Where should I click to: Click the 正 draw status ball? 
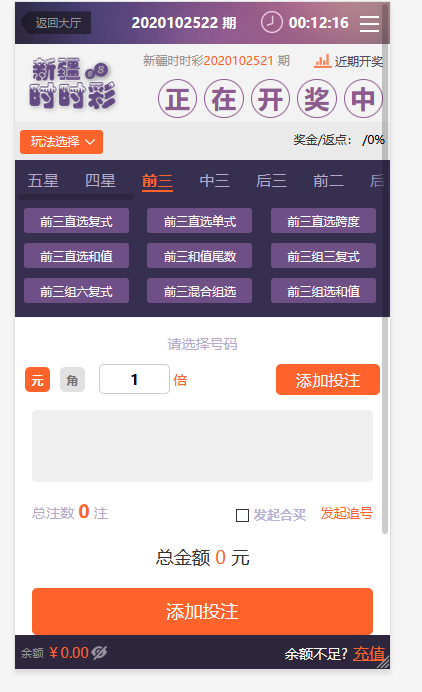(x=177, y=98)
